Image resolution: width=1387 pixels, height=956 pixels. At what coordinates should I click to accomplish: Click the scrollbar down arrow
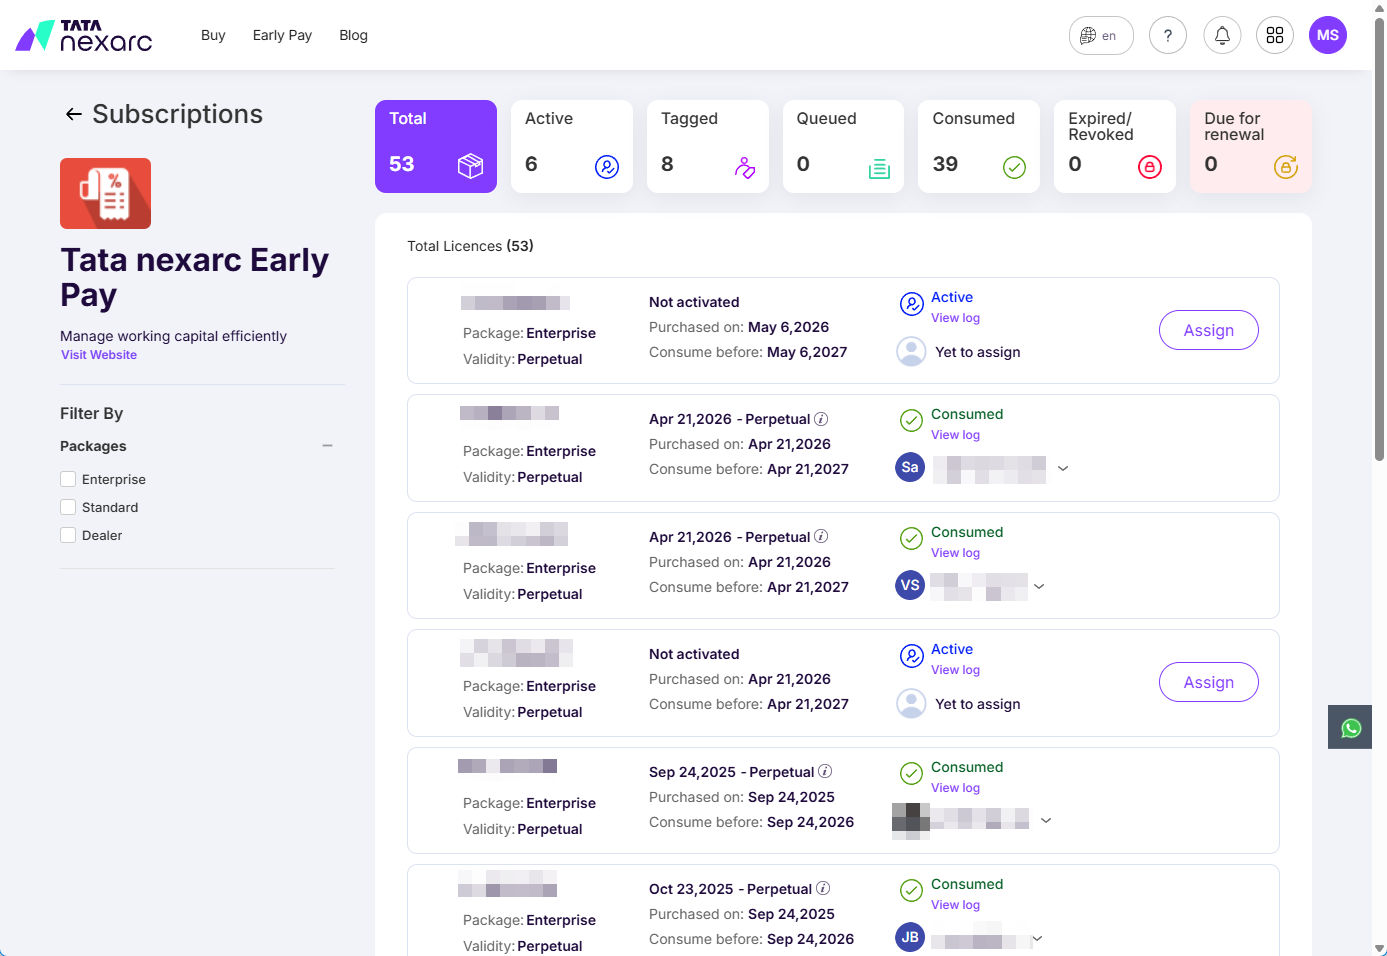click(x=1380, y=948)
